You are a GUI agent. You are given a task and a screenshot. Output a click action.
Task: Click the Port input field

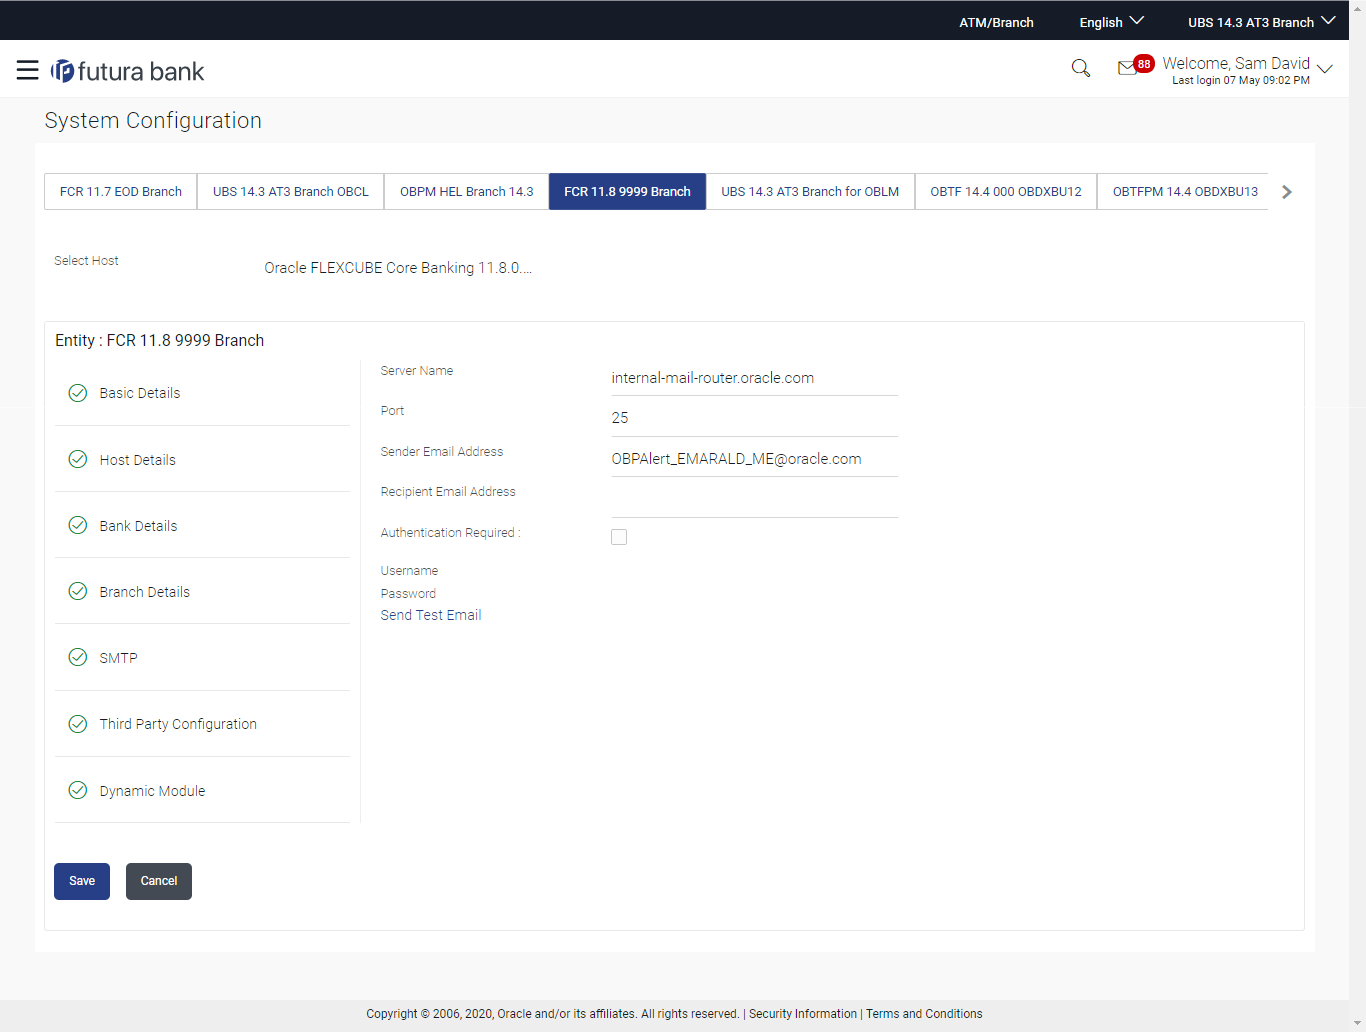tap(754, 418)
